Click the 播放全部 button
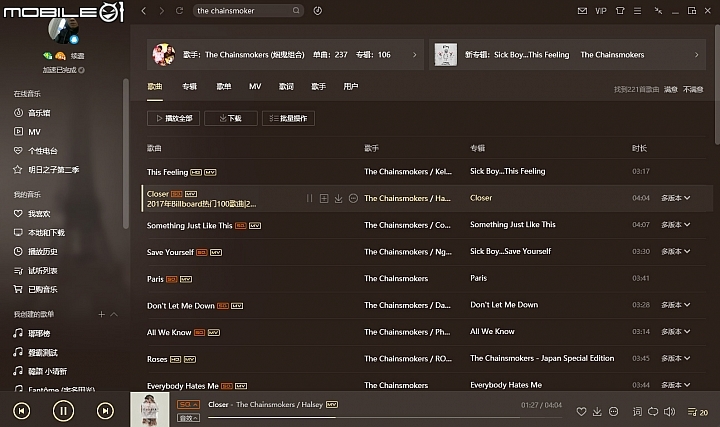This screenshot has height=427, width=720. coord(173,118)
